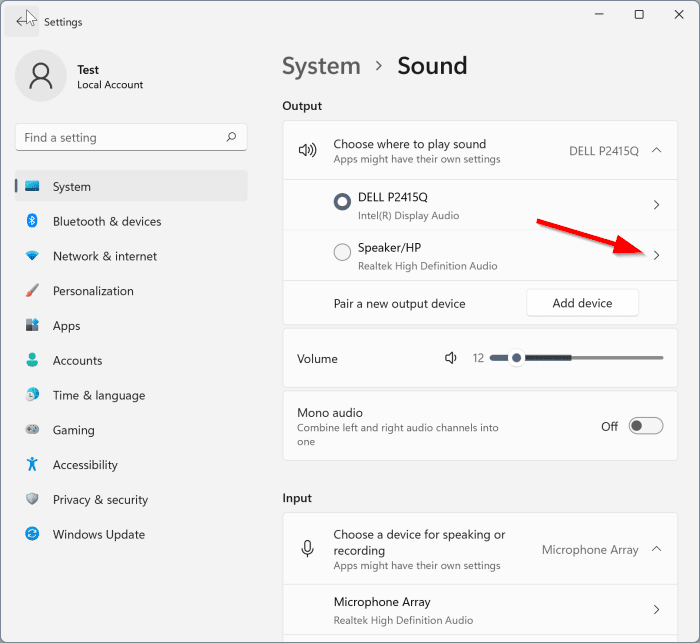700x643 pixels.
Task: Click the Network wifi icon in sidebar
Action: click(x=32, y=255)
